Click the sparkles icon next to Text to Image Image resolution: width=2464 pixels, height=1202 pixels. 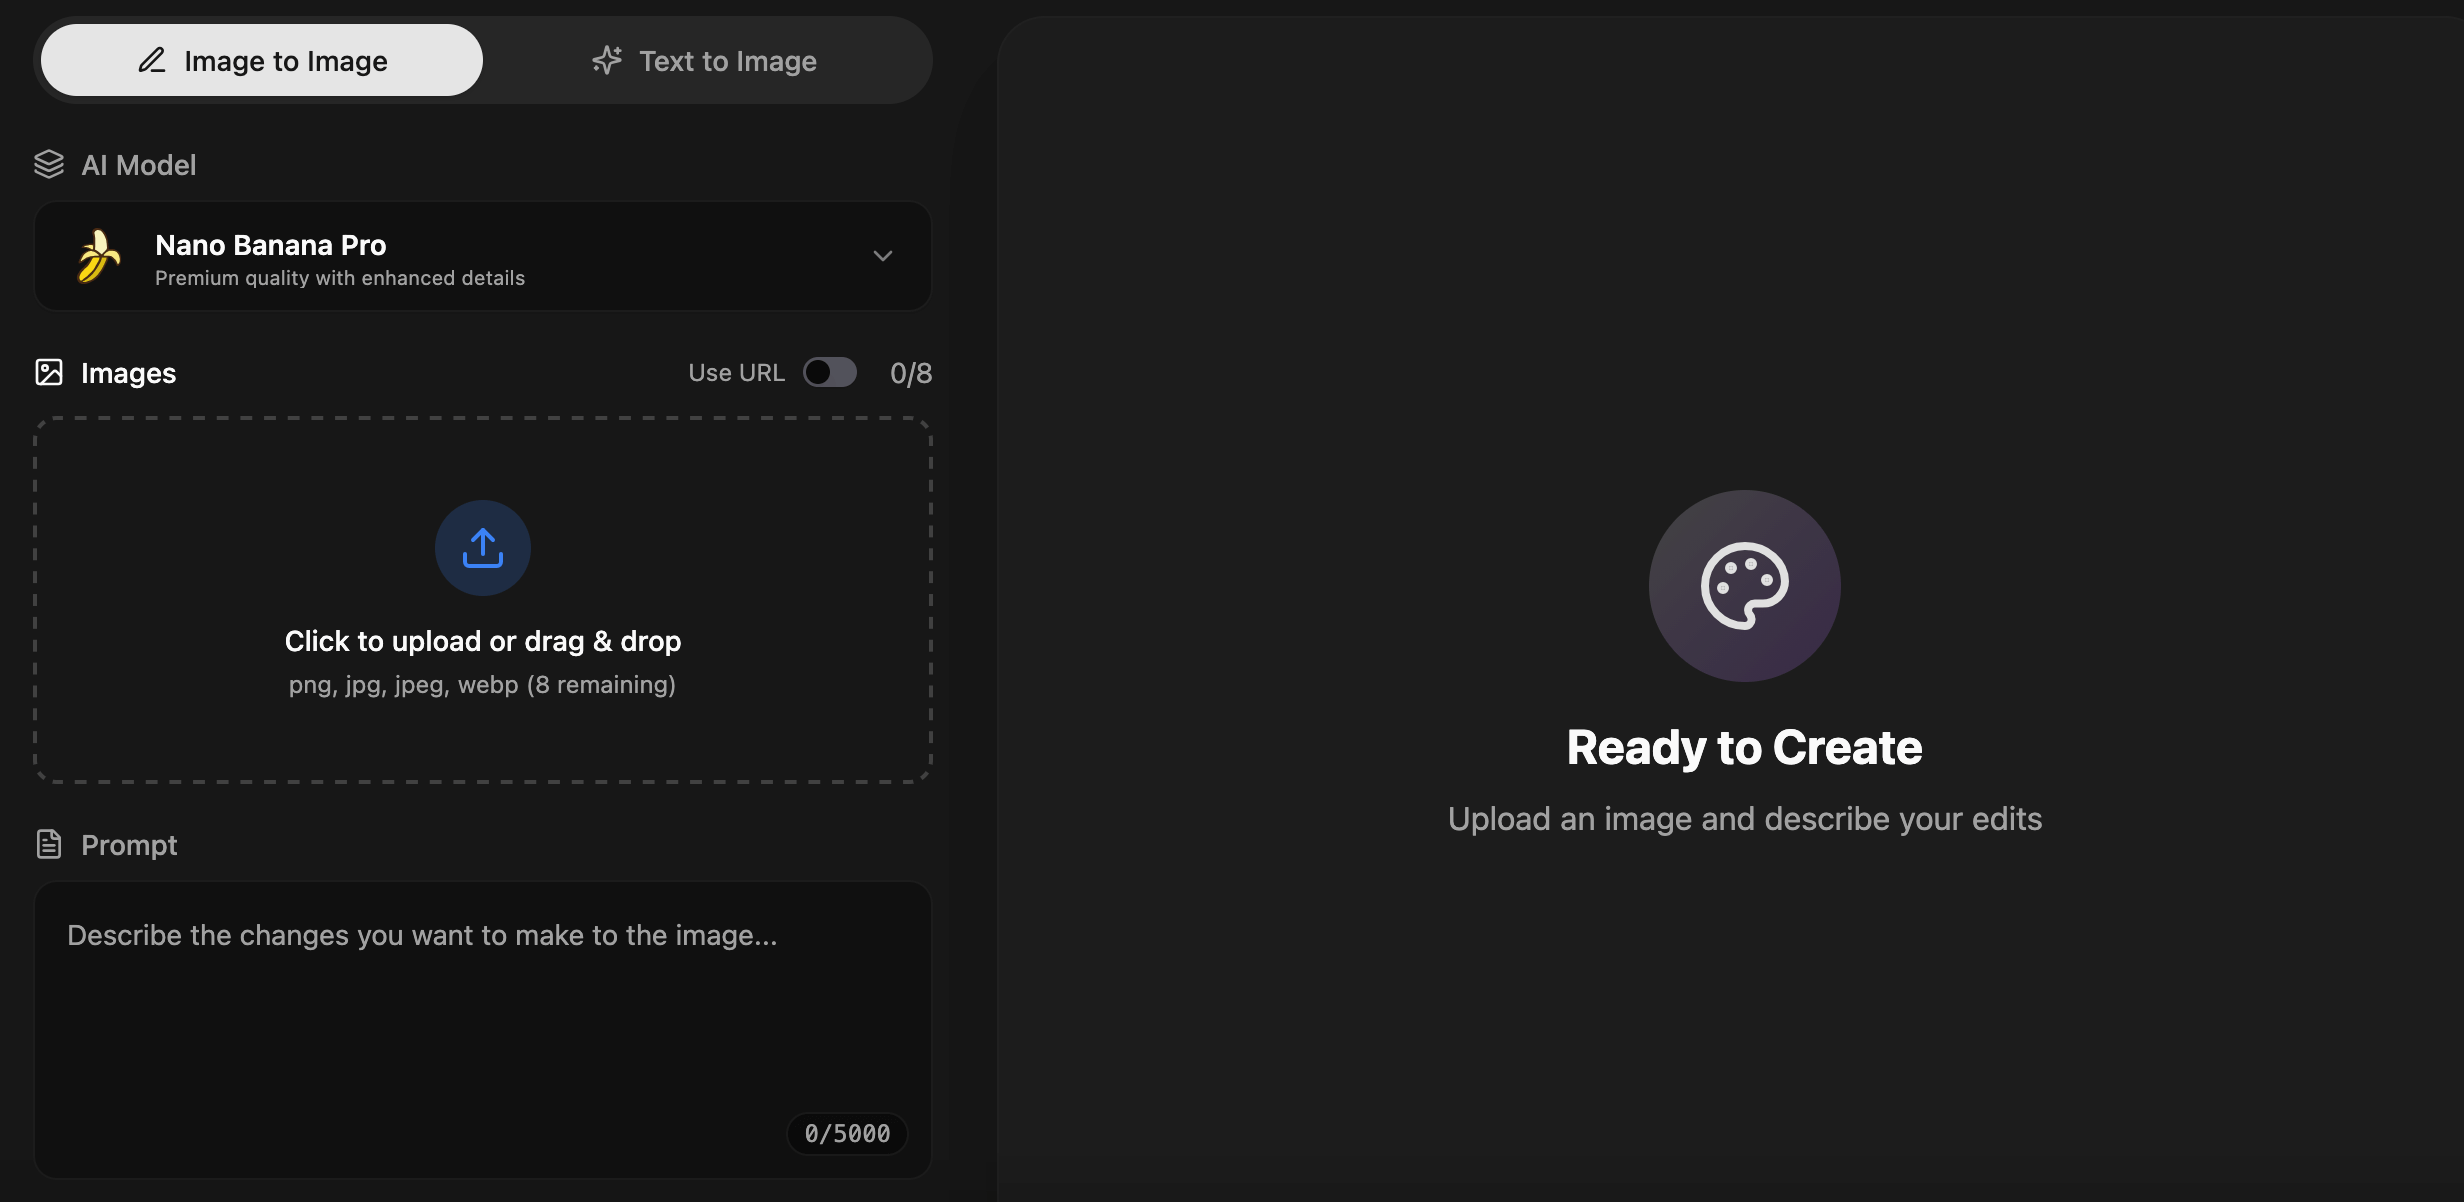coord(607,60)
